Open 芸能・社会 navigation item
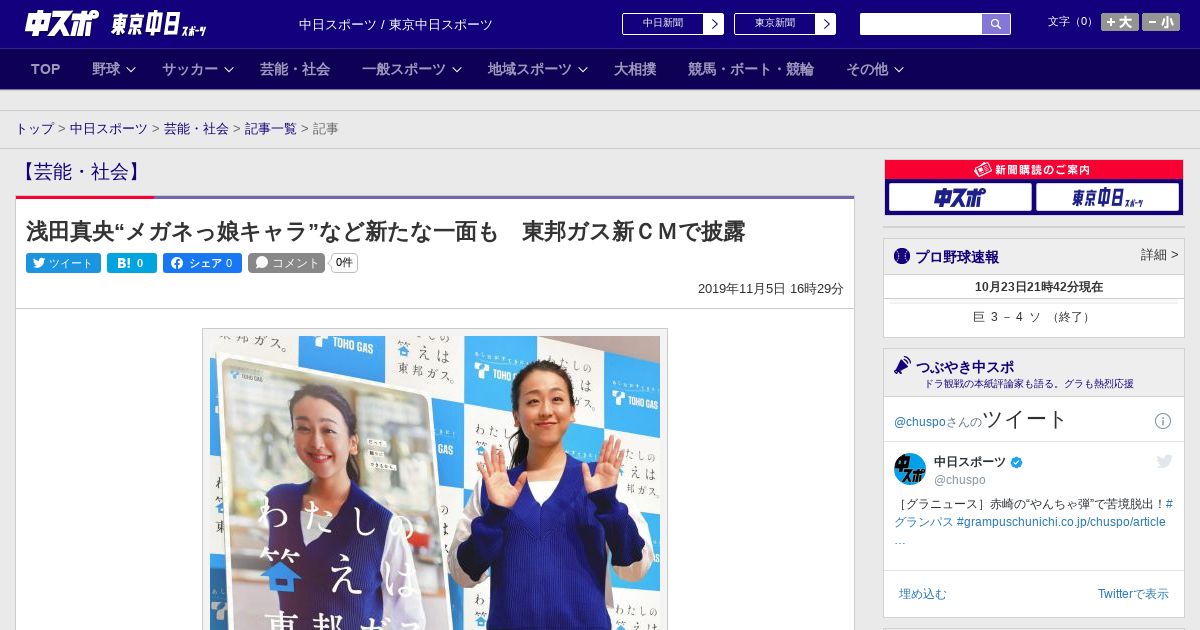1200x630 pixels. pos(295,69)
